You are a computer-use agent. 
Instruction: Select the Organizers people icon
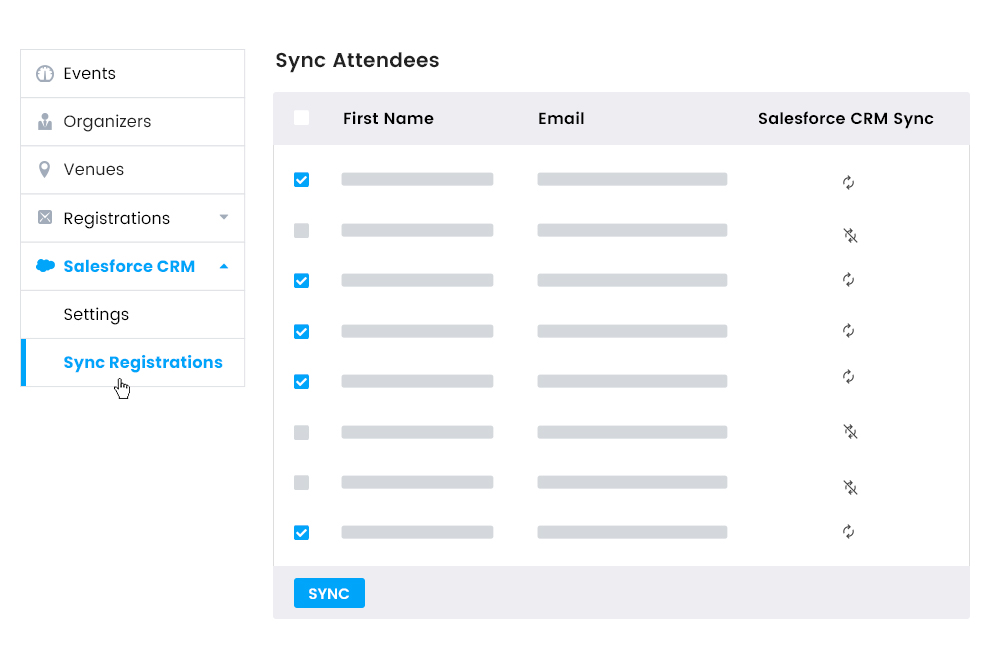pyautogui.click(x=43, y=121)
